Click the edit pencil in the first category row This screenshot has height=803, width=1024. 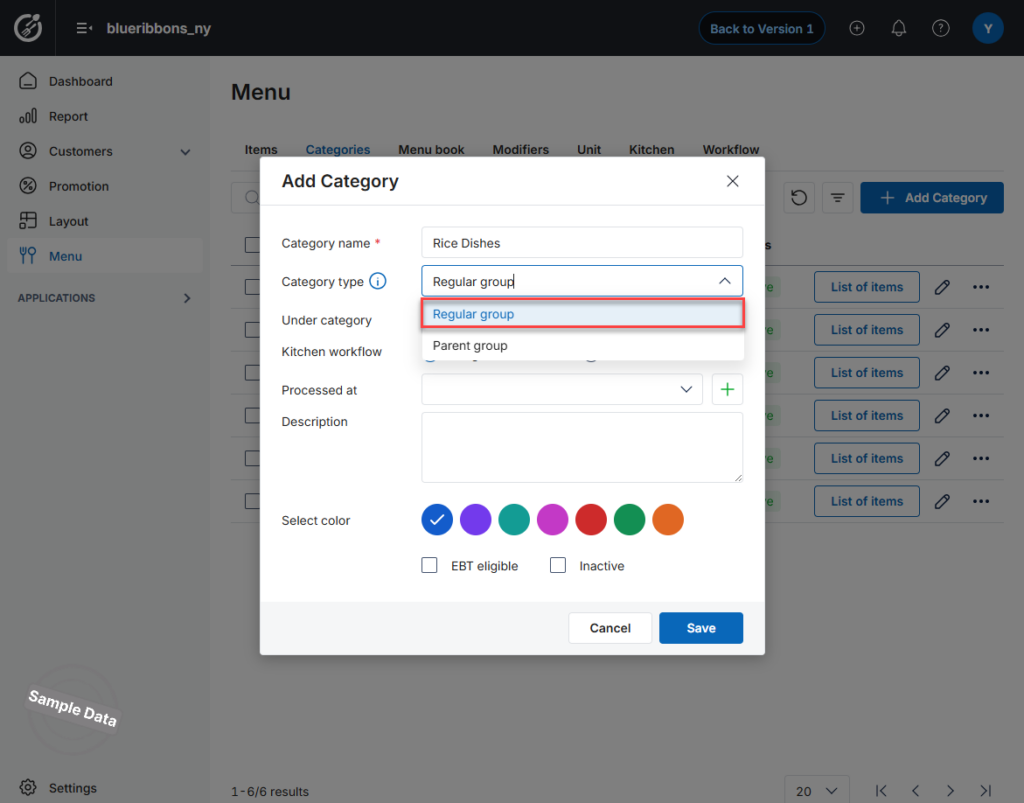pos(942,287)
